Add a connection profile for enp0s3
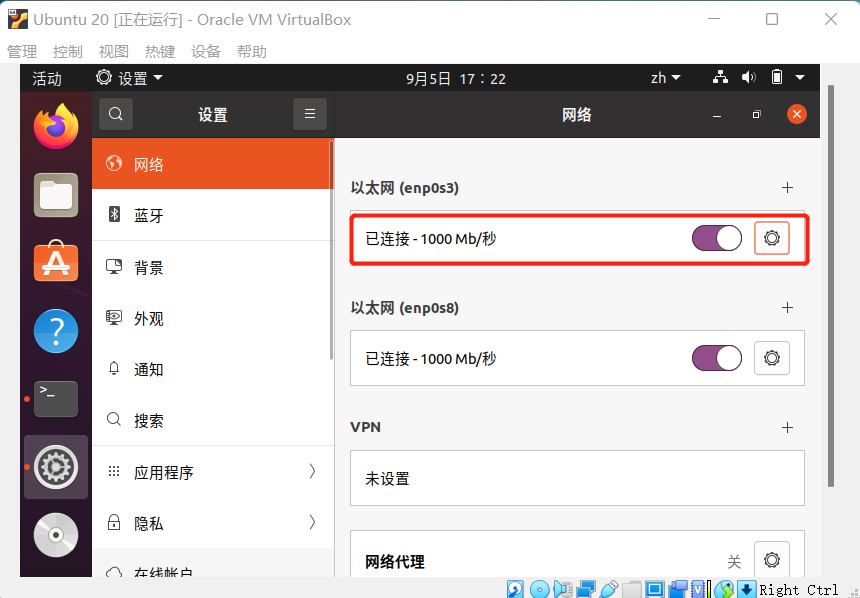860x598 pixels. point(787,188)
